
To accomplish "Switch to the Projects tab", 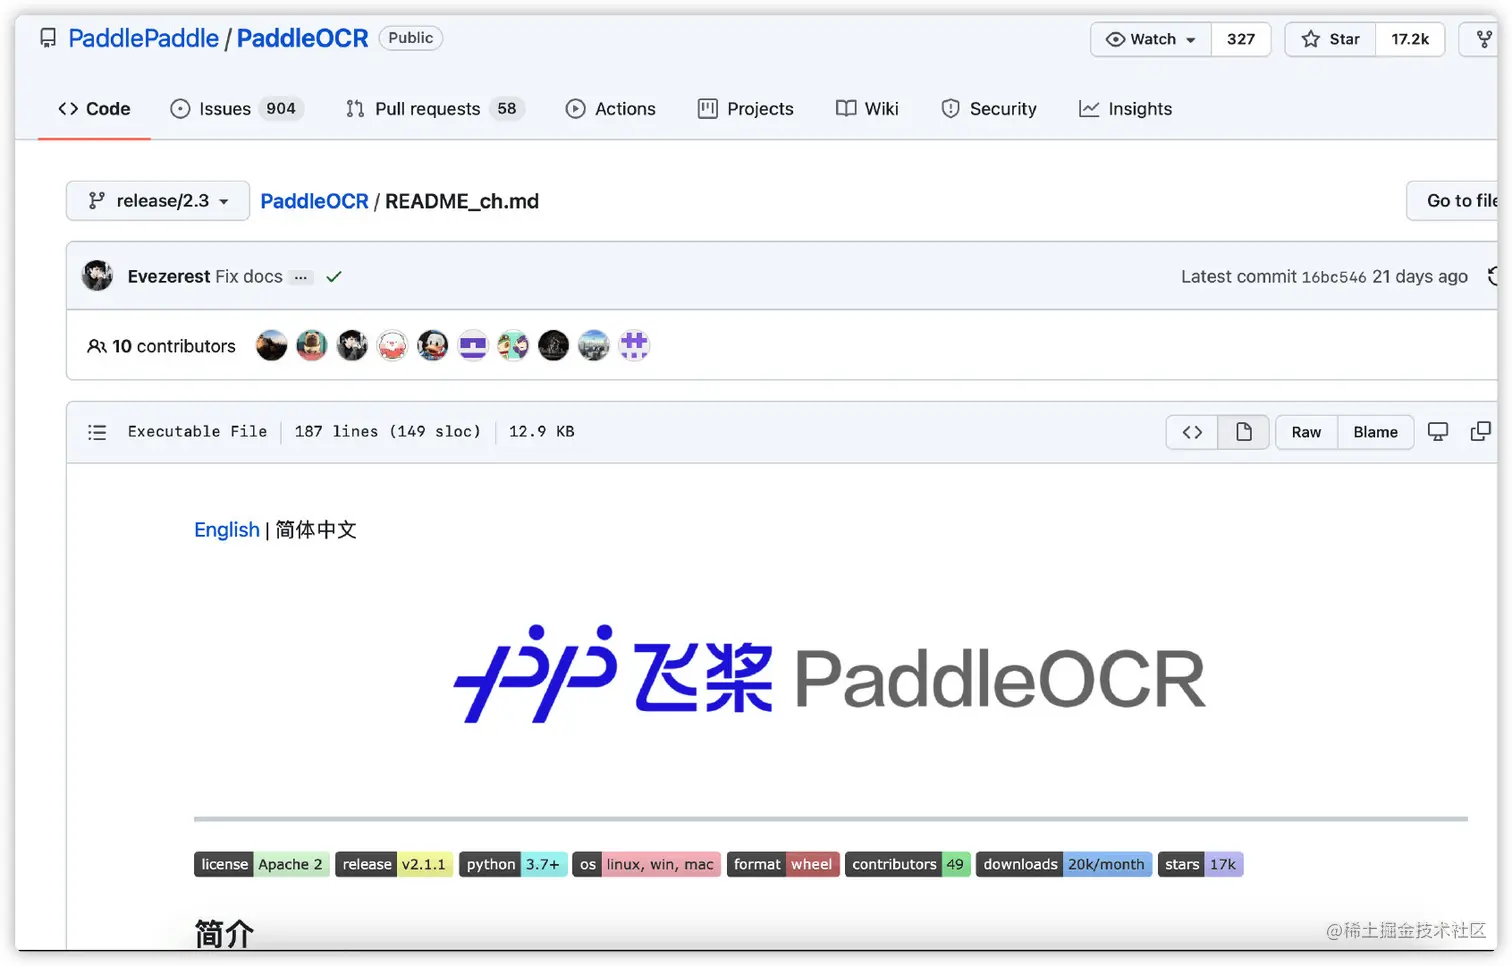I will tap(745, 109).
